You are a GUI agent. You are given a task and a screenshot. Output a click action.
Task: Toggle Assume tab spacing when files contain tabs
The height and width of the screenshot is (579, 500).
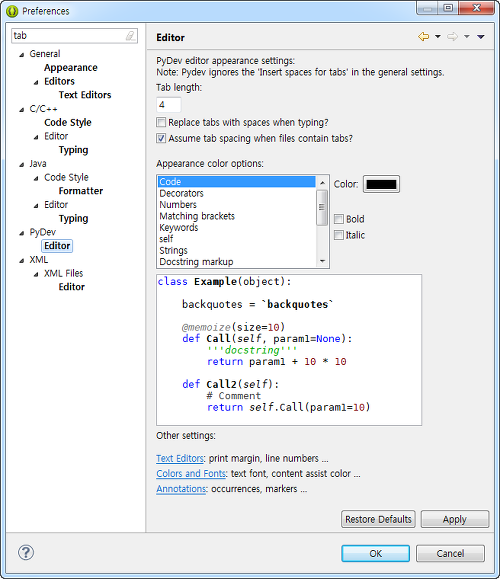pyautogui.click(x=161, y=138)
